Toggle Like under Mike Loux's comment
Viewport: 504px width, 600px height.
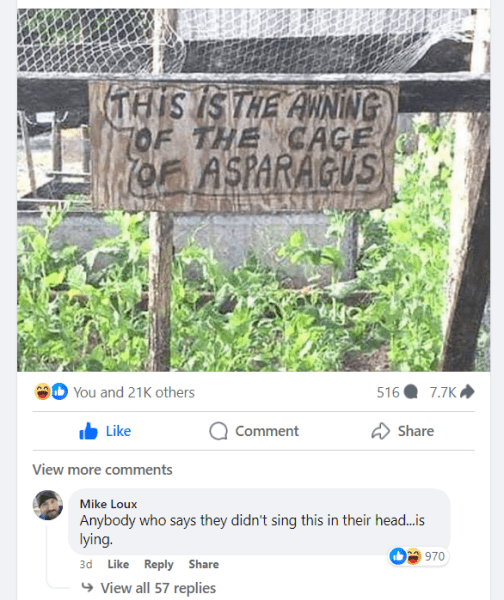point(118,564)
